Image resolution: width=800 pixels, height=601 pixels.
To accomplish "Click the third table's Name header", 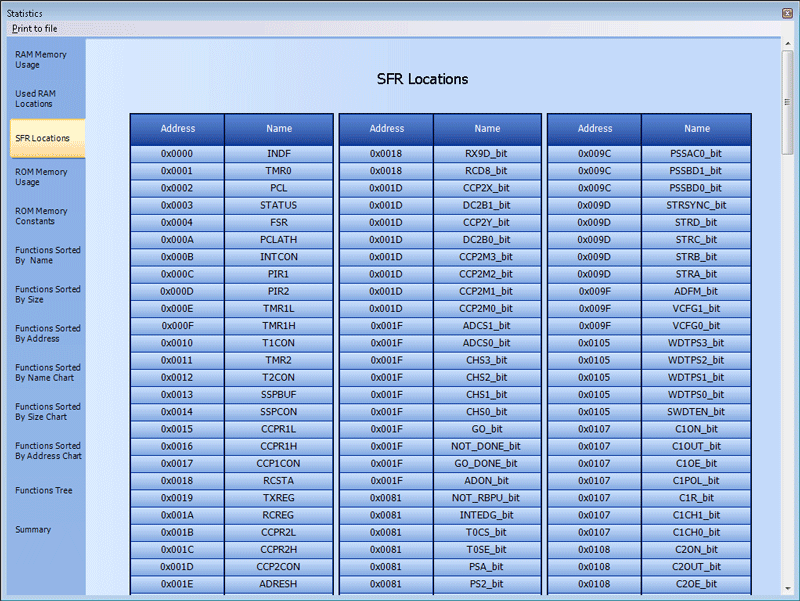I will coord(697,129).
